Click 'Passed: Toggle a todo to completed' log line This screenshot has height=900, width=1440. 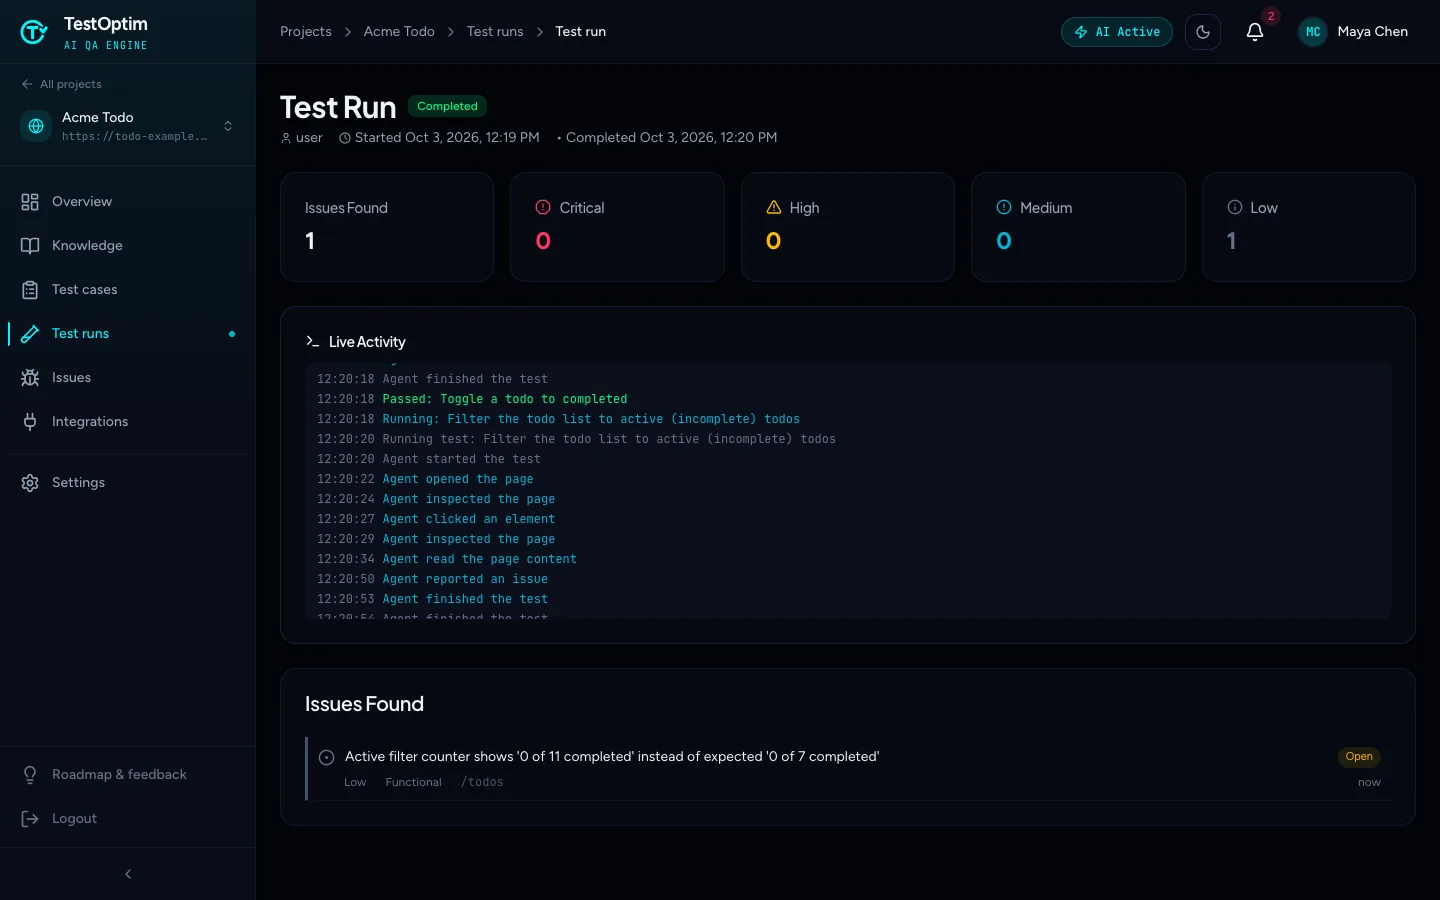coord(505,399)
